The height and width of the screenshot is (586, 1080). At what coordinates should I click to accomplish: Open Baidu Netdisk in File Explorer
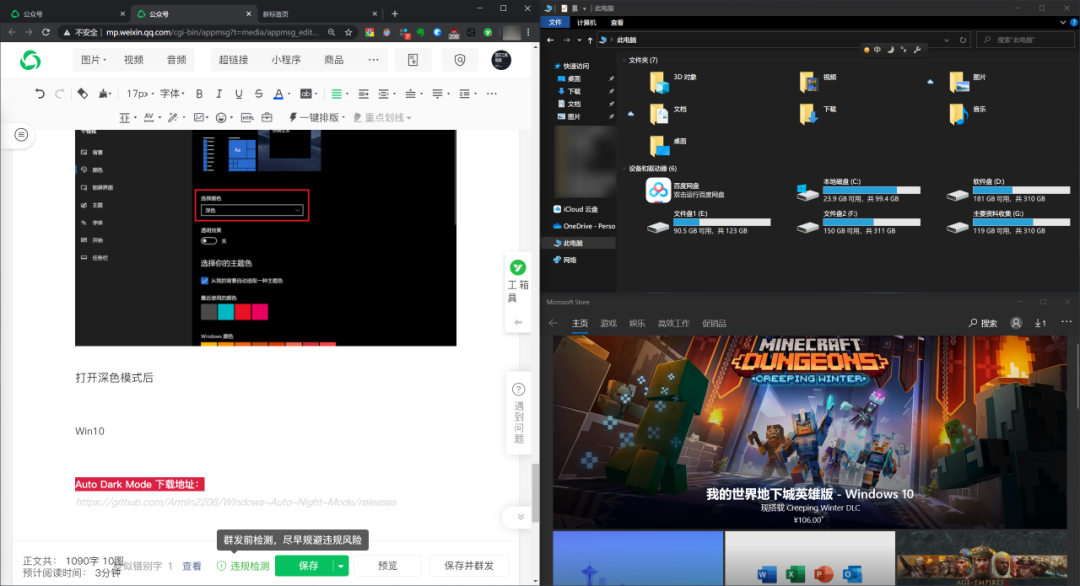(x=696, y=190)
